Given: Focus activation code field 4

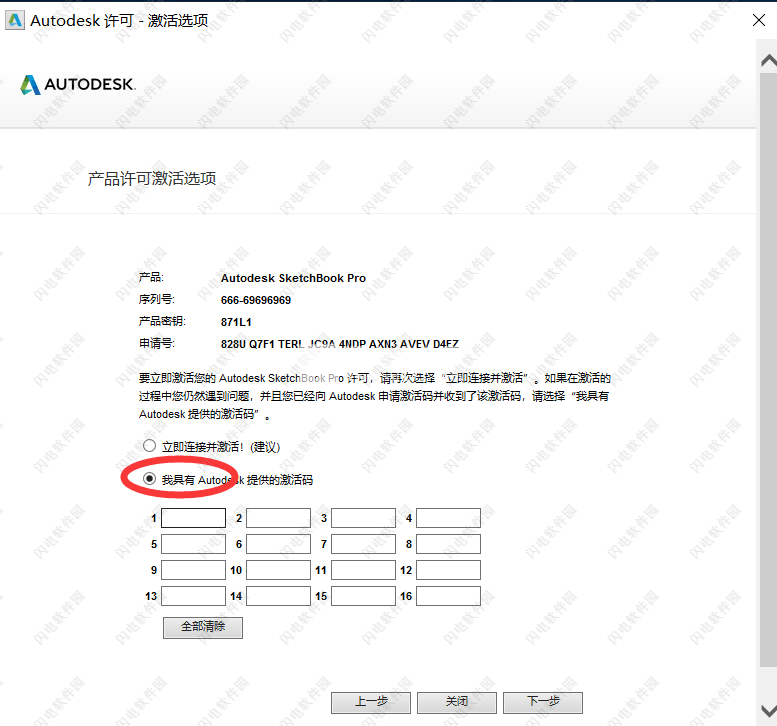Looking at the screenshot, I should pos(448,518).
